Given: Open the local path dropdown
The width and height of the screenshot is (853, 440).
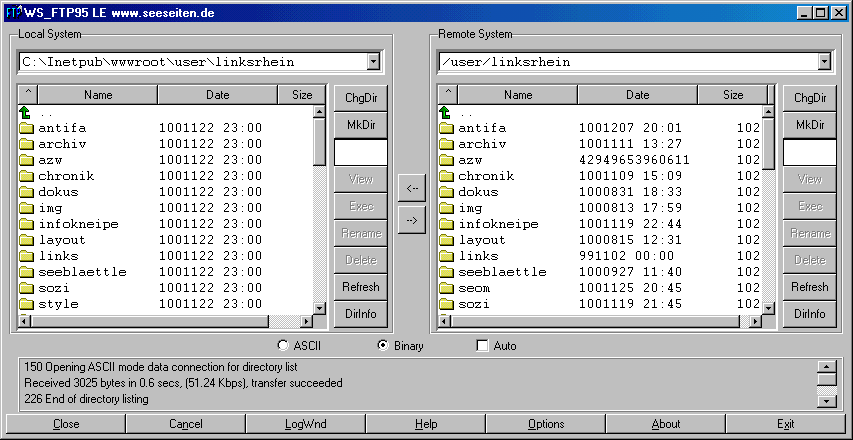Looking at the screenshot, I should (x=373, y=62).
